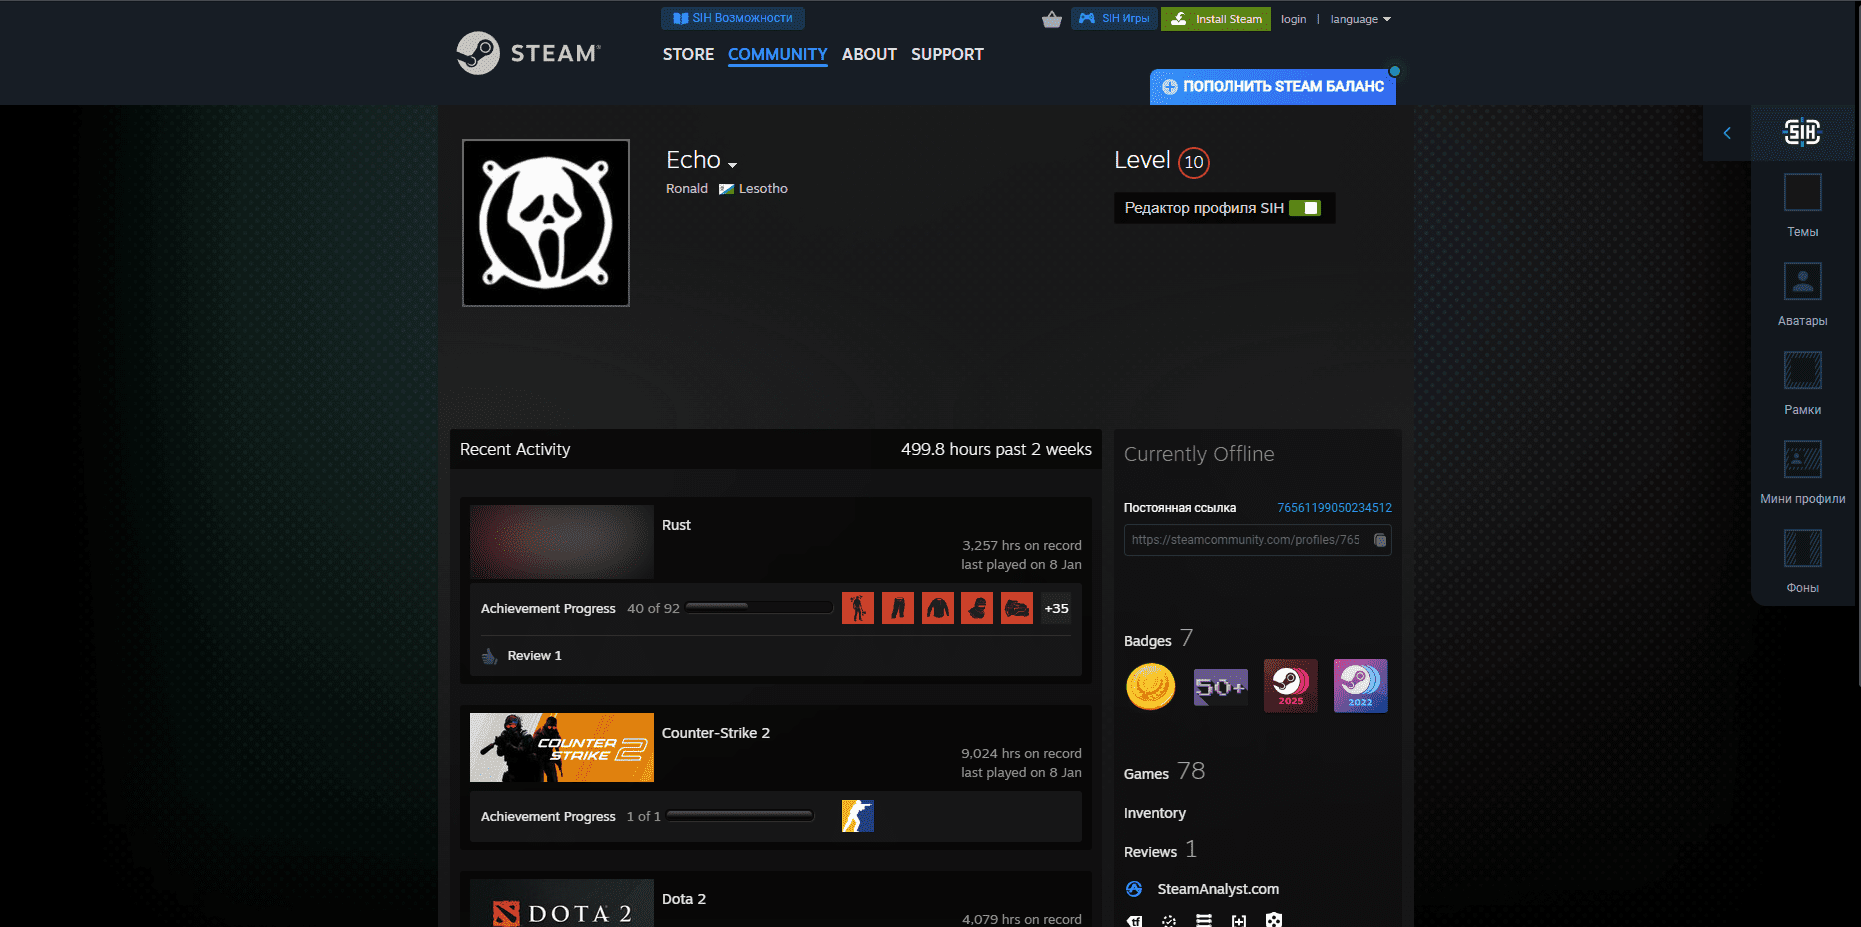Click the Steam cart icon in the header
1861x927 pixels.
click(1051, 18)
